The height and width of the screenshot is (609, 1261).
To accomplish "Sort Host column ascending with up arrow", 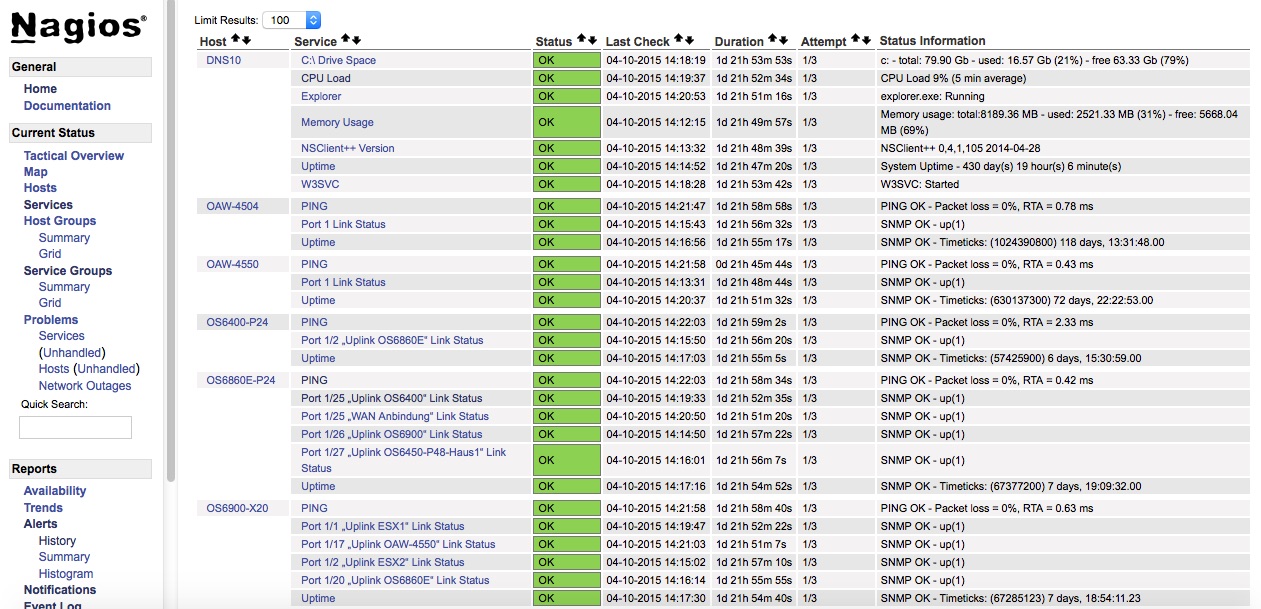I will (x=235, y=40).
